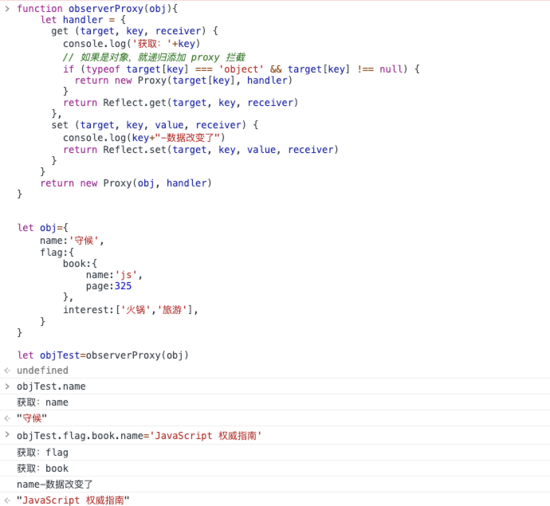The width and height of the screenshot is (550, 506).
Task: Click 'set (target, key, value, receiver) {' line
Action: point(155,125)
